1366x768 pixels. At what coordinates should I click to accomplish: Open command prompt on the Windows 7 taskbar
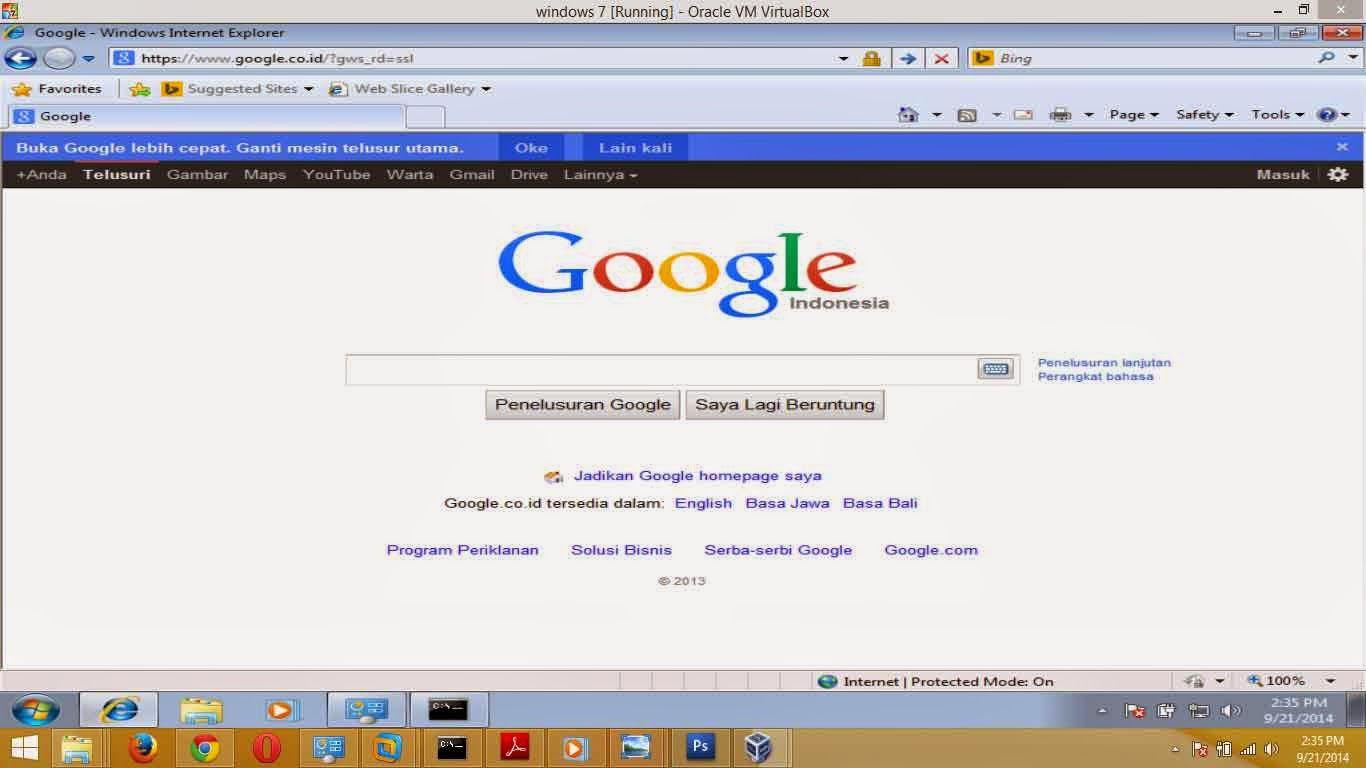(x=448, y=710)
